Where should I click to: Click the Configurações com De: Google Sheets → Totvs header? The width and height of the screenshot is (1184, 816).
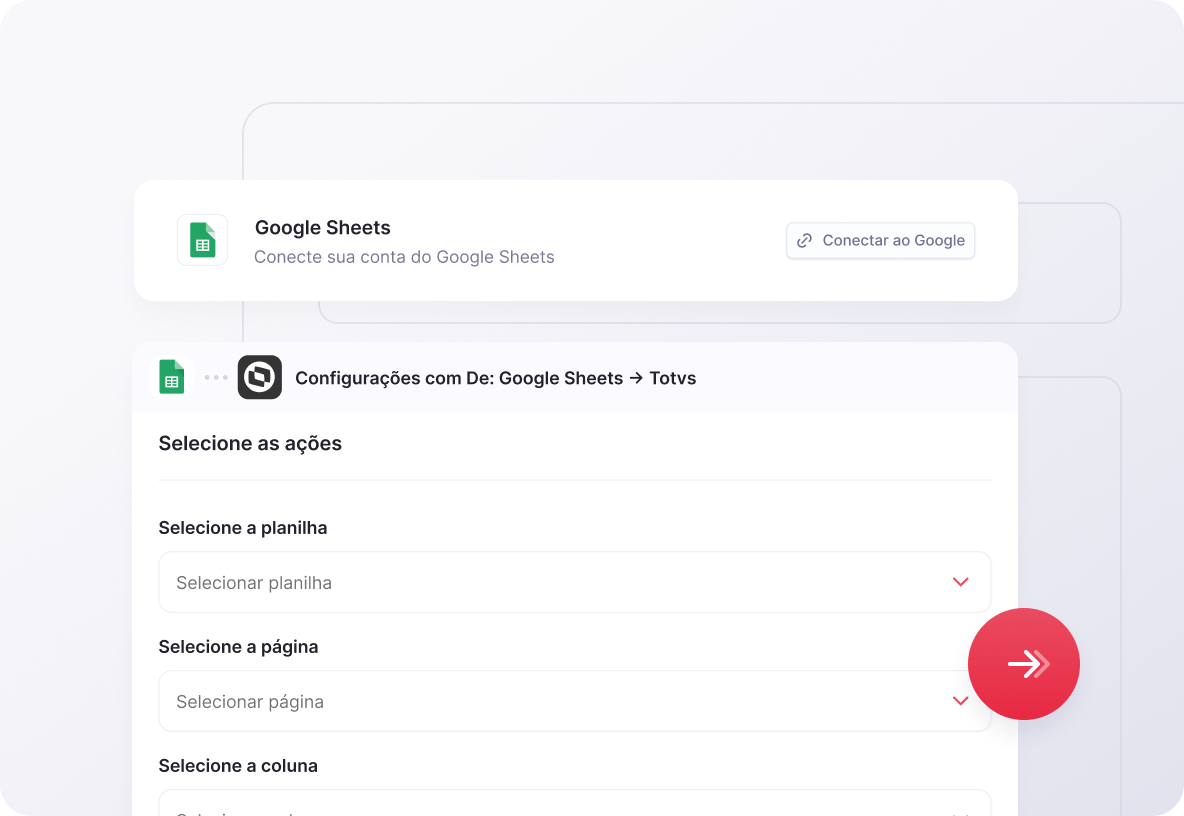pyautogui.click(x=495, y=378)
